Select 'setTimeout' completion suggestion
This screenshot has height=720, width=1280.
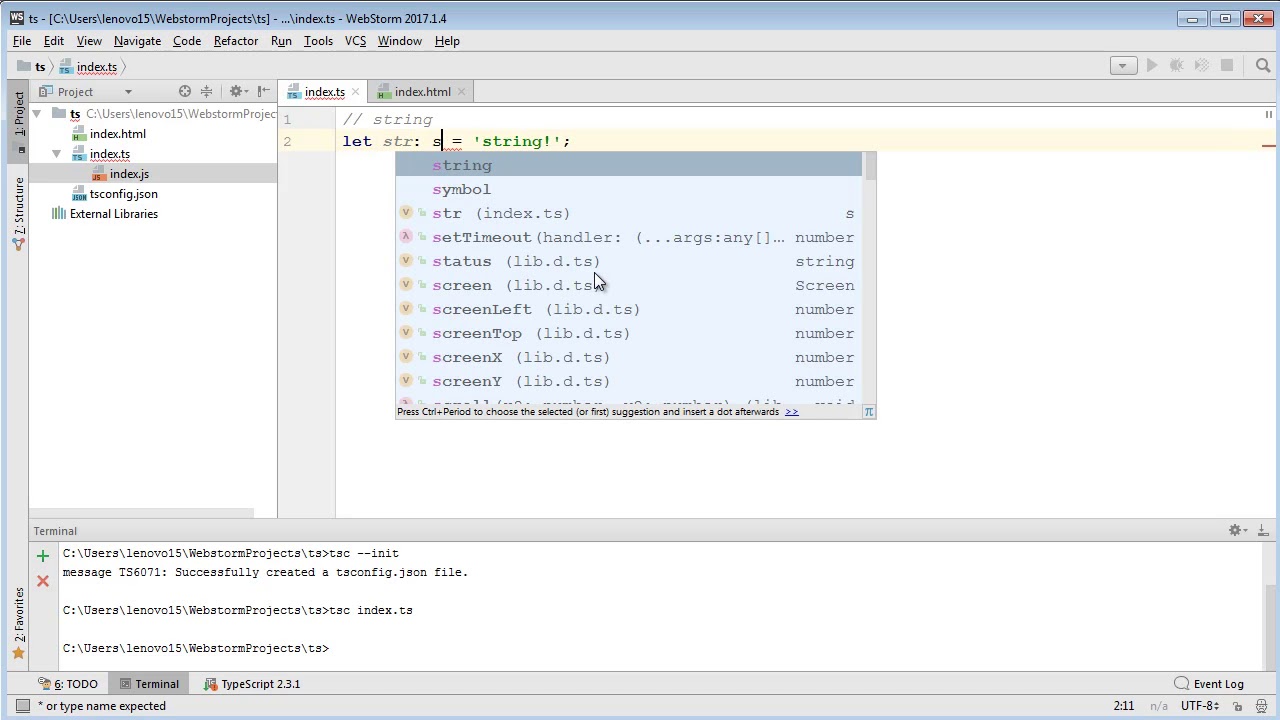628,237
